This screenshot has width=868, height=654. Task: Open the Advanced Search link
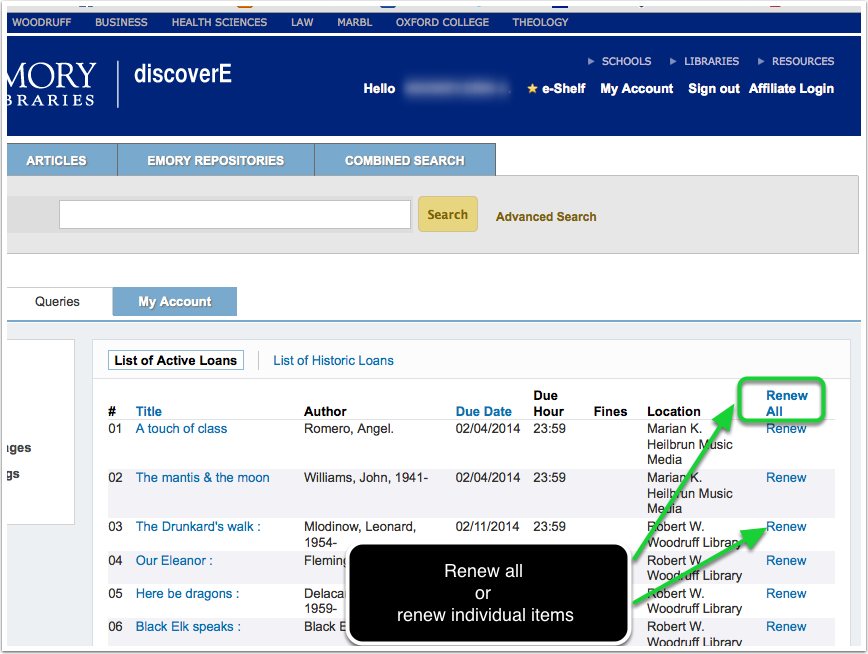546,216
